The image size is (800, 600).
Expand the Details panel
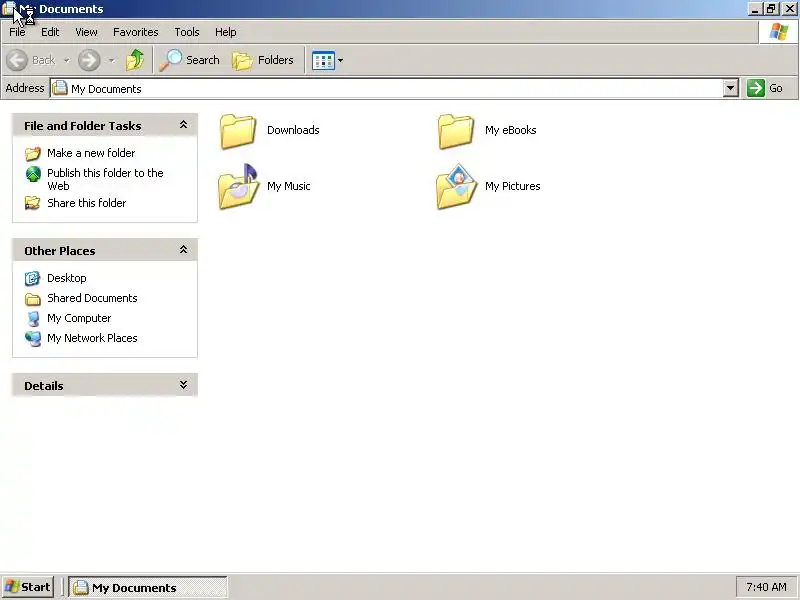click(x=183, y=385)
